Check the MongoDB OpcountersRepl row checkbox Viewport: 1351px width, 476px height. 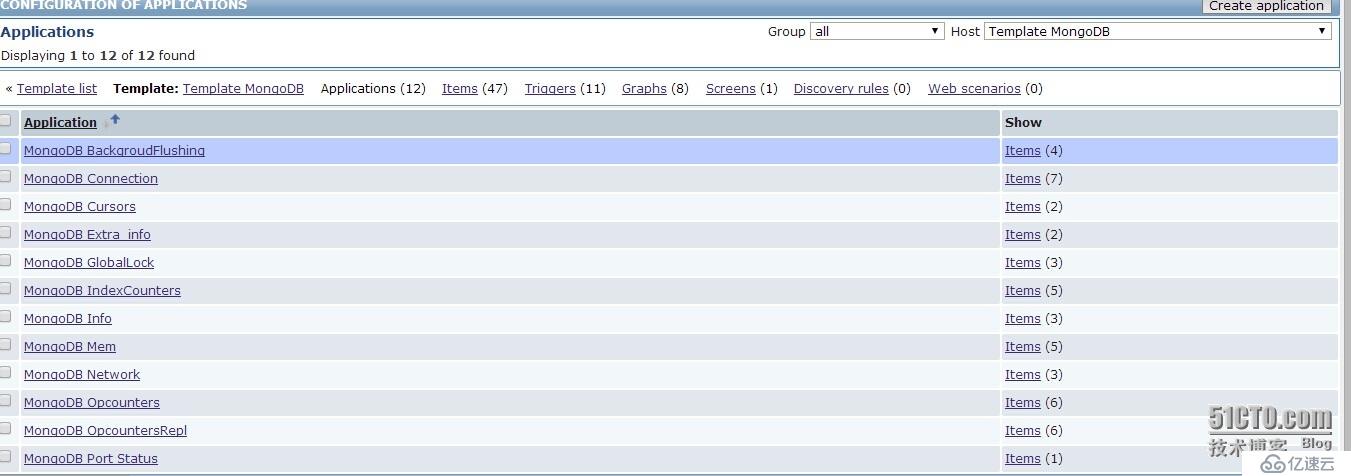[x=6, y=428]
